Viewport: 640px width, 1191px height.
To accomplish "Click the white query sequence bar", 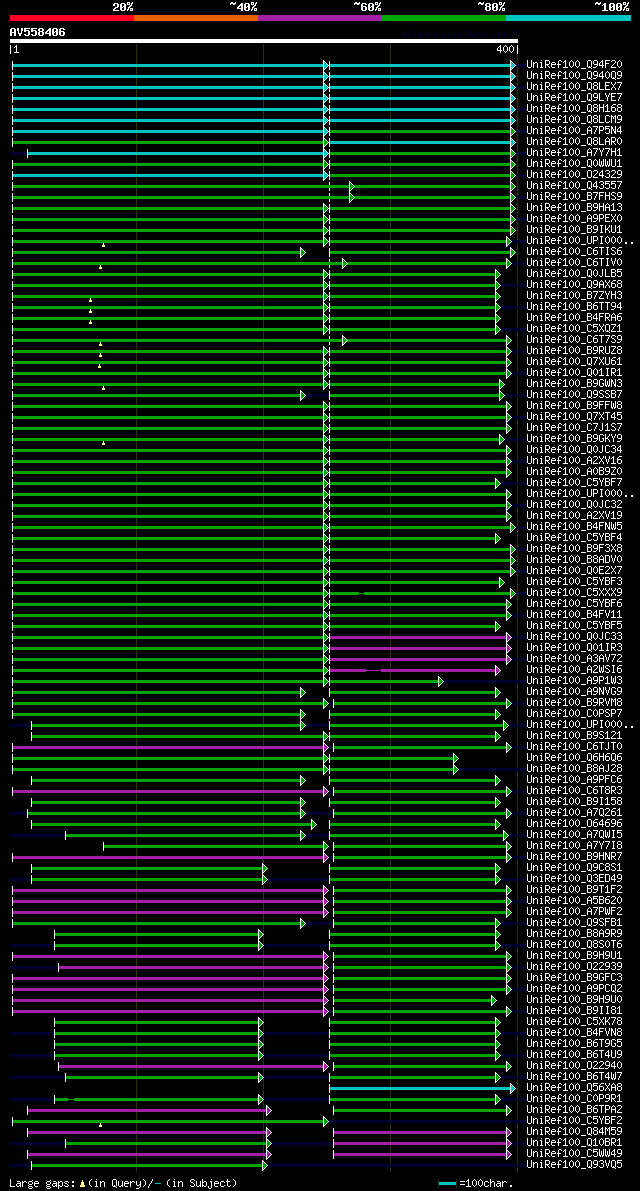I will tap(263, 41).
